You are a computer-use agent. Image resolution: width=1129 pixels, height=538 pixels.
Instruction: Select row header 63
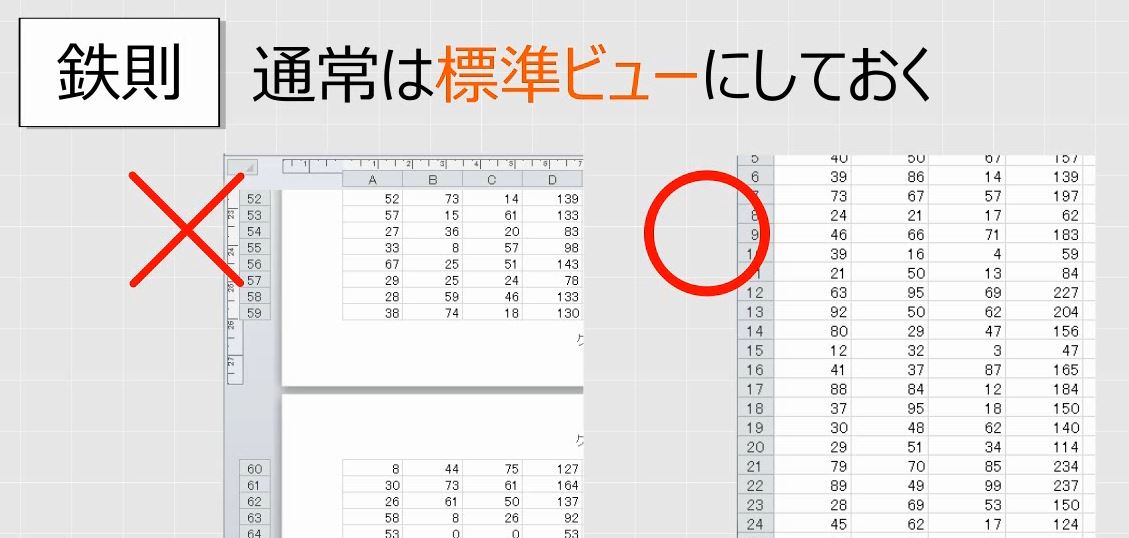pos(255,517)
